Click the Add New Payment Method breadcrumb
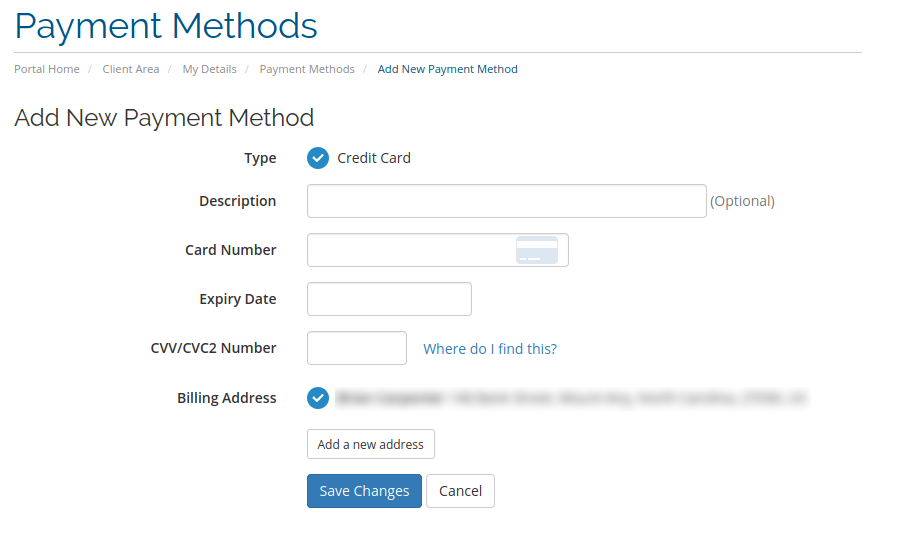 [x=447, y=69]
